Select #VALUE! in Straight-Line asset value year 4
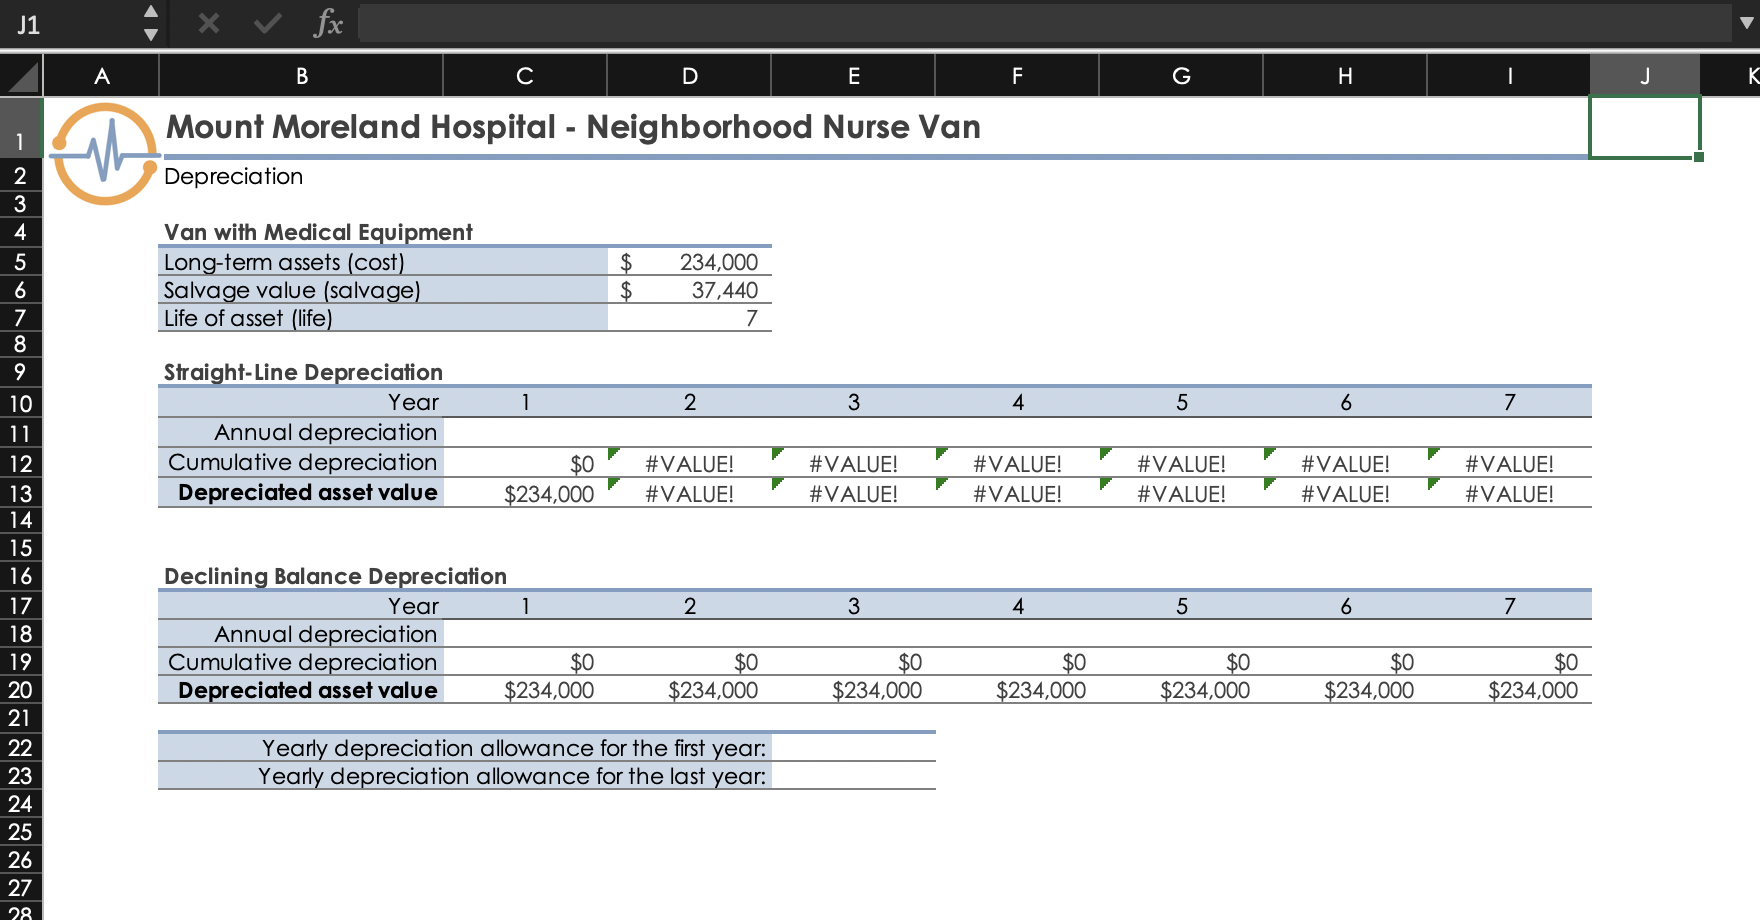This screenshot has width=1760, height=920. click(x=1017, y=493)
